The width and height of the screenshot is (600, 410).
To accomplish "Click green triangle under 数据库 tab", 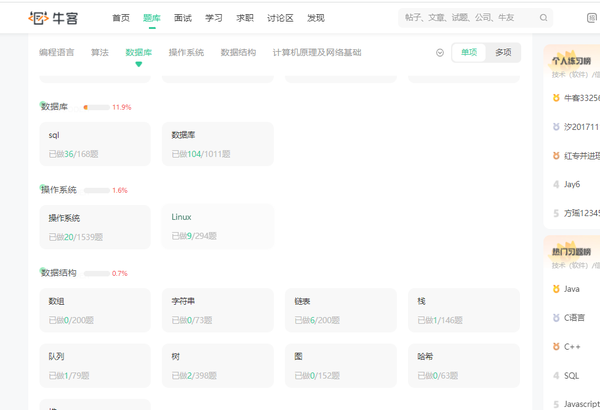I will [139, 64].
